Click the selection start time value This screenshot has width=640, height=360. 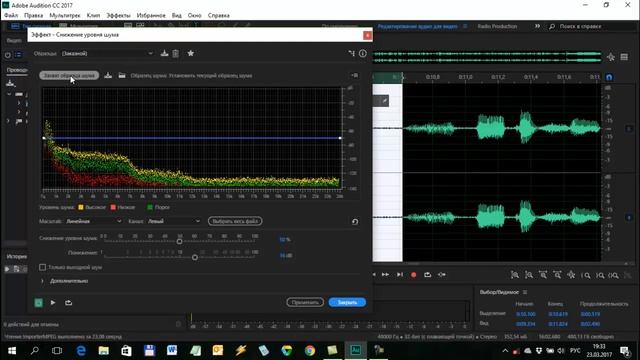(x=525, y=314)
